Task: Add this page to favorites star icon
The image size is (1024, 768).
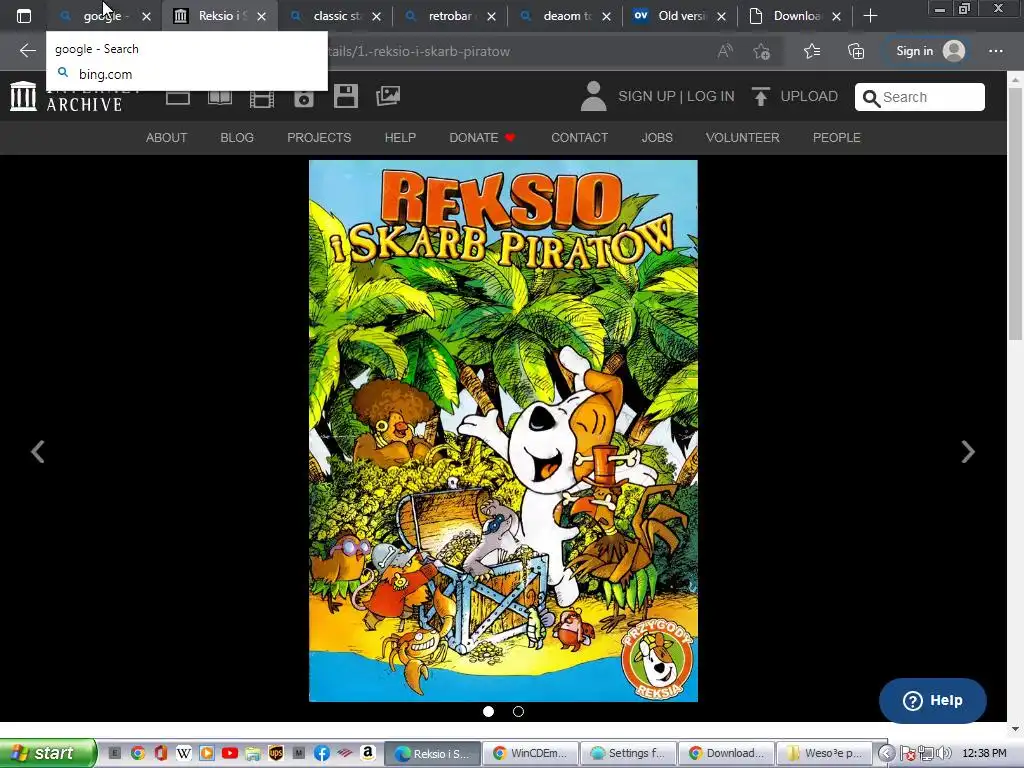Action: [761, 51]
